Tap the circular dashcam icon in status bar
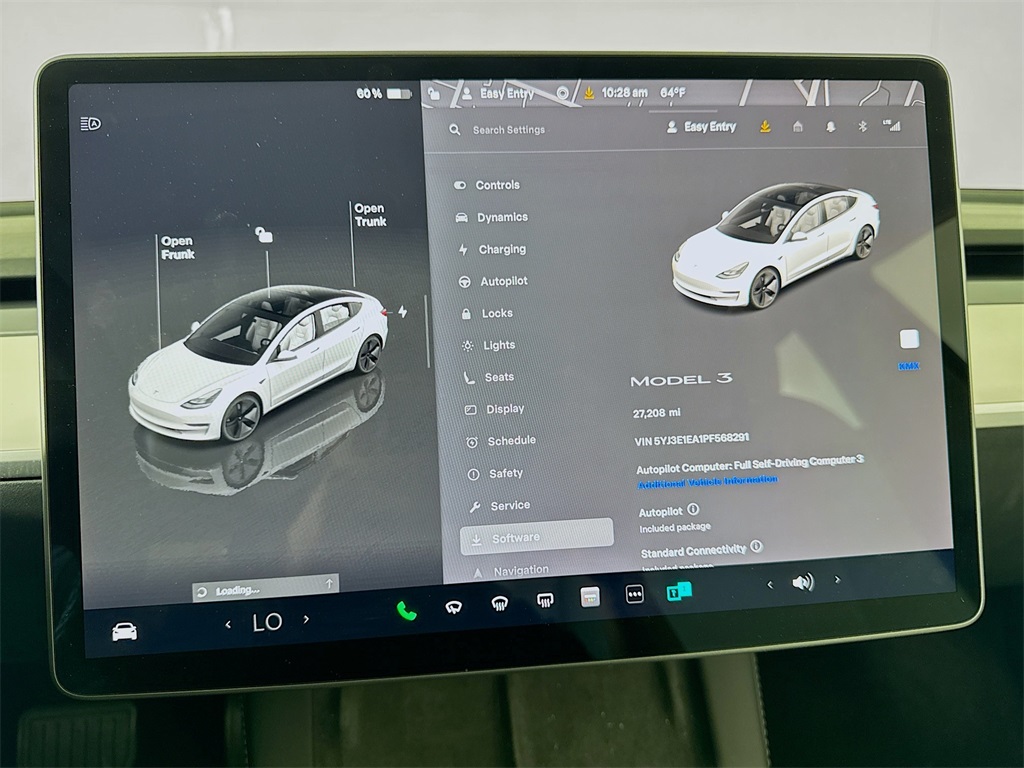The width and height of the screenshot is (1024, 768). [562, 93]
